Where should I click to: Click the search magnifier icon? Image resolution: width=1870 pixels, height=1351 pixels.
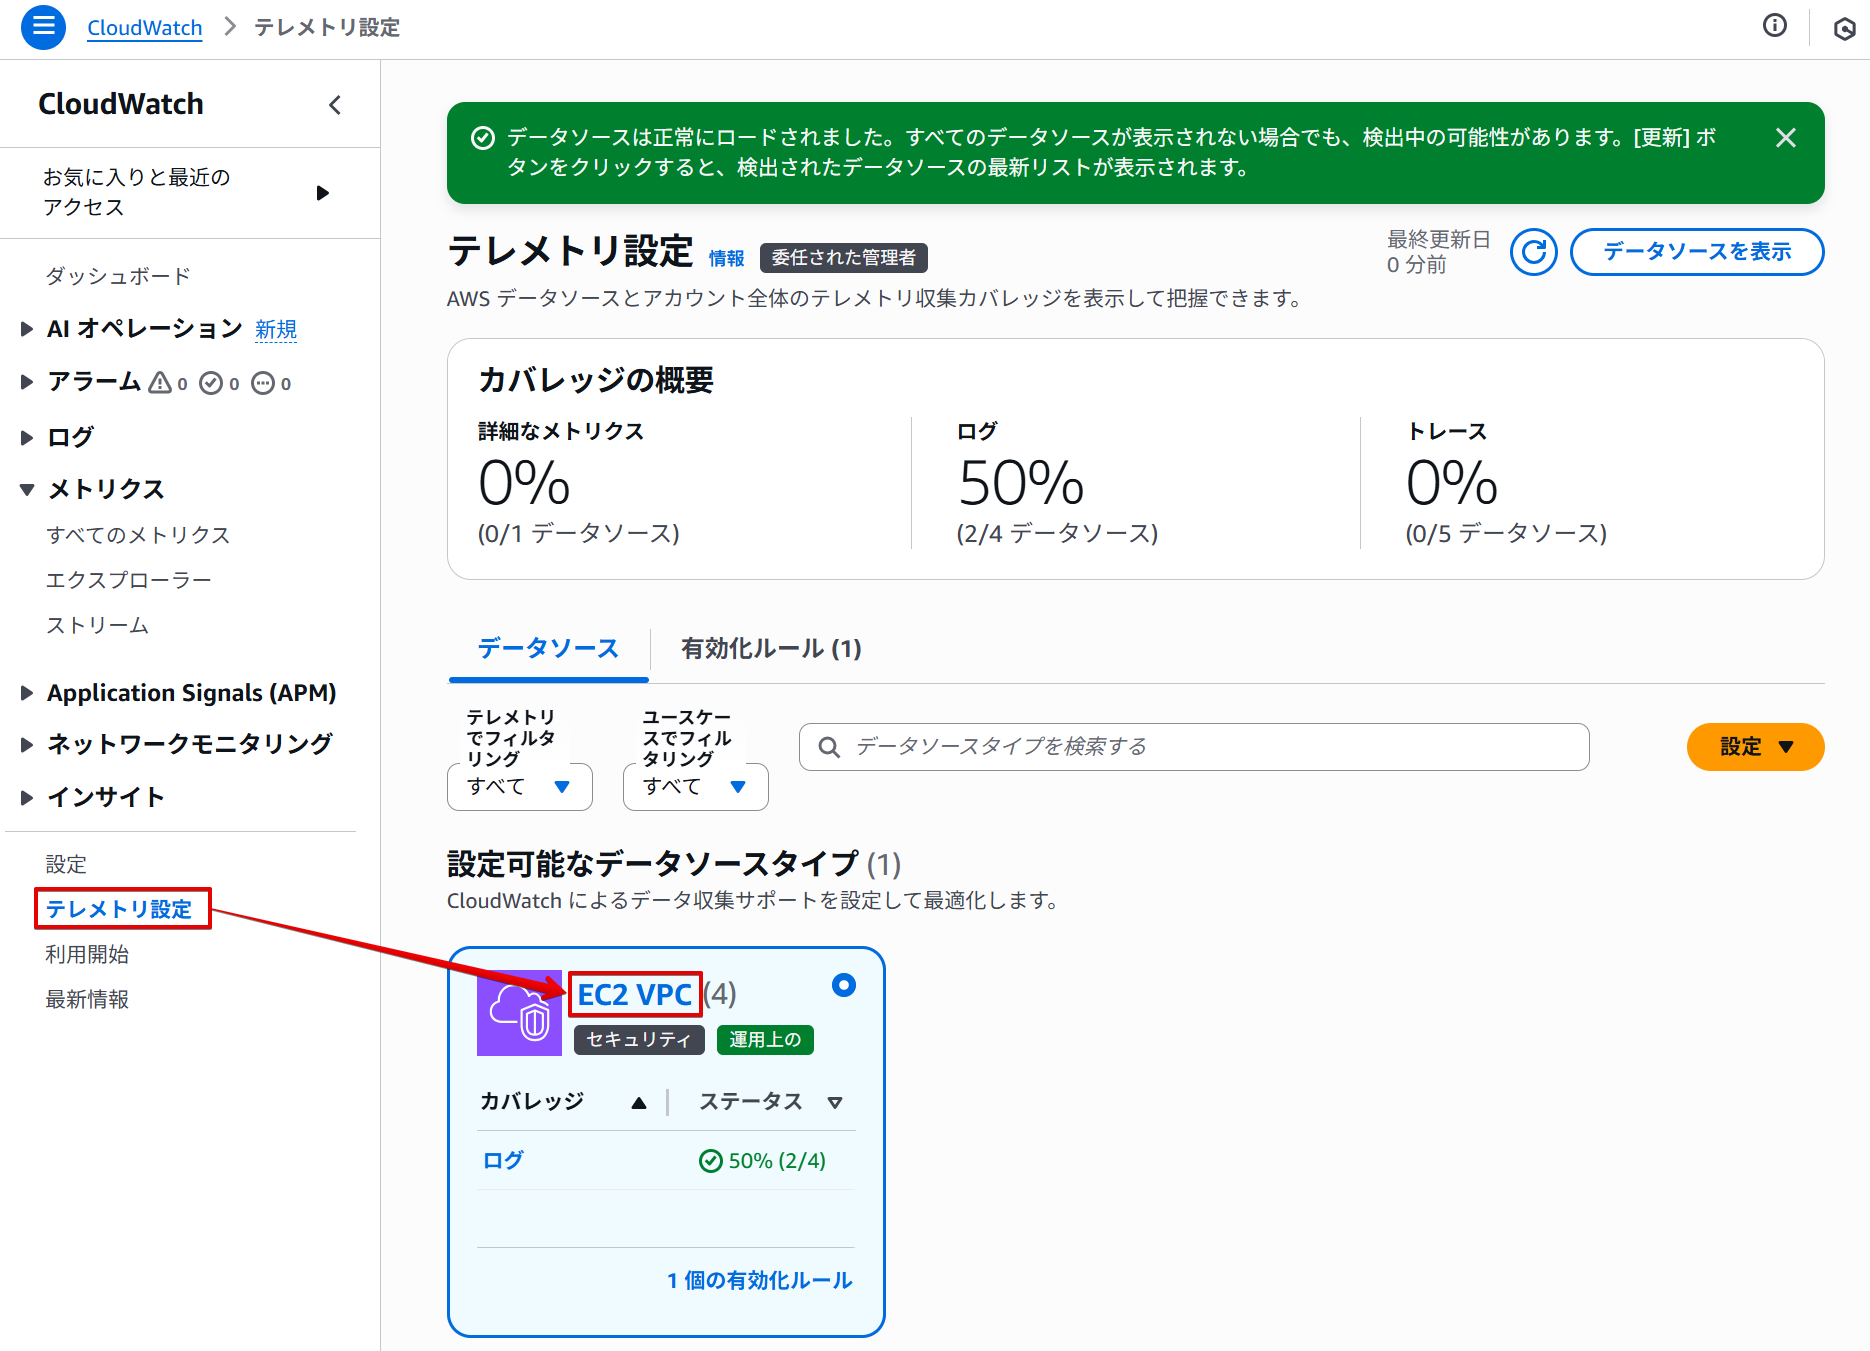point(829,747)
